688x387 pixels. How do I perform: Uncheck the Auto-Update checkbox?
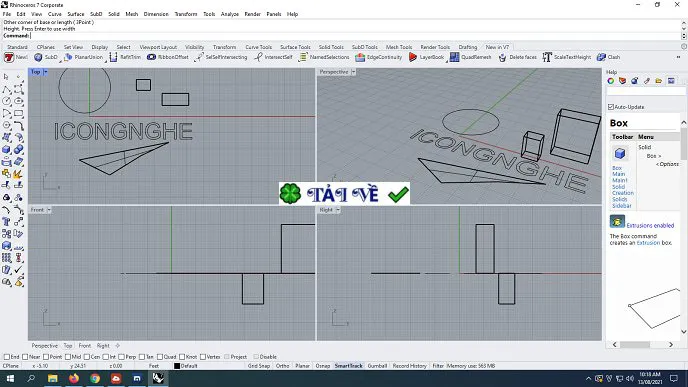pos(611,107)
